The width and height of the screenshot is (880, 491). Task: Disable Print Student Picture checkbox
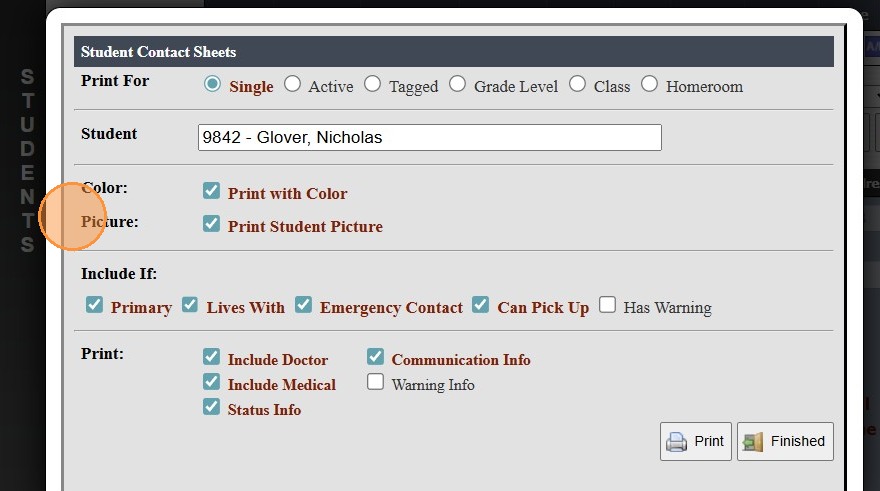[x=211, y=223]
